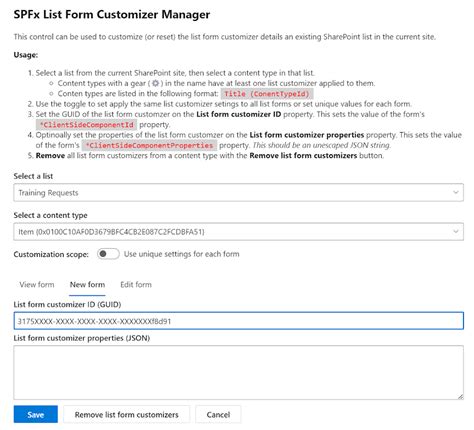
Task: Click the gear icon in usage instructions
Action: pos(155,83)
